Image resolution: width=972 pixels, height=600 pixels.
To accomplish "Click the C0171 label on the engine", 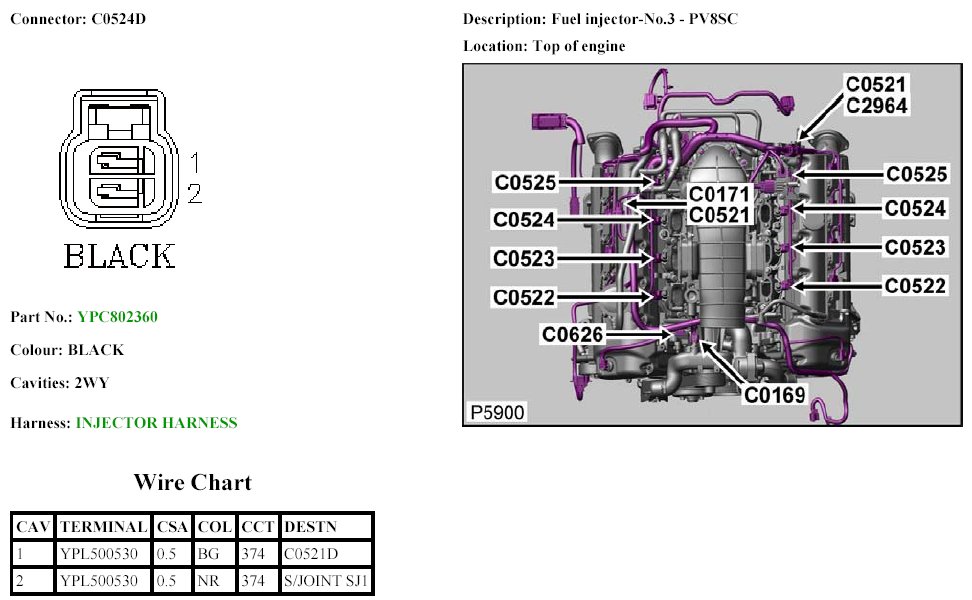I will point(720,194).
